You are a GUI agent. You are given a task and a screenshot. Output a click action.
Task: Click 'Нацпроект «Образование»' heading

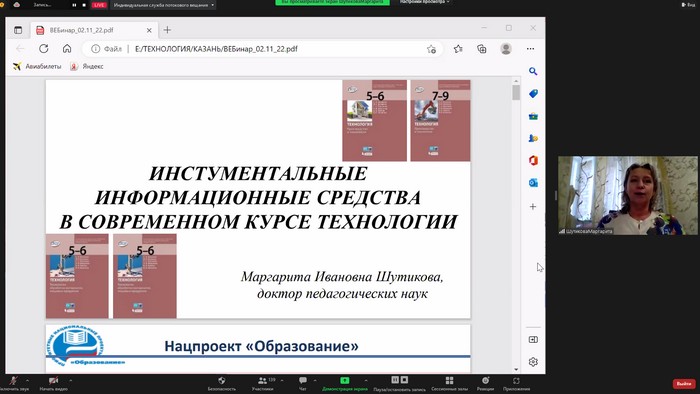tap(261, 346)
